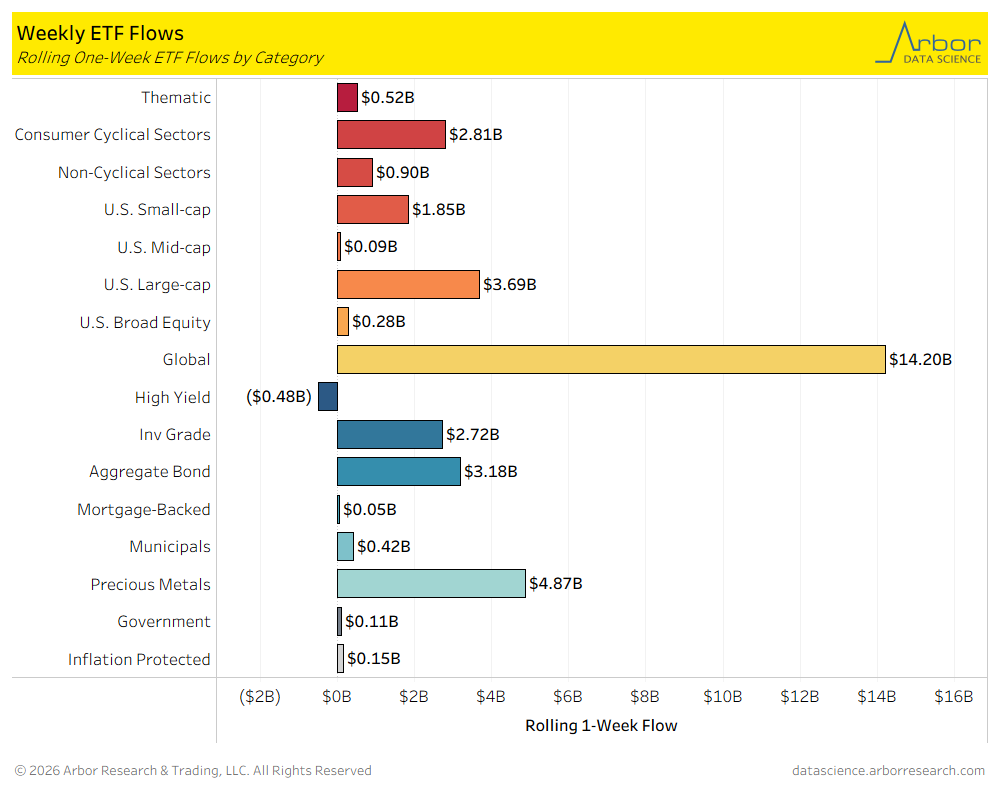Select the Global $14.20B bar

[x=611, y=359]
